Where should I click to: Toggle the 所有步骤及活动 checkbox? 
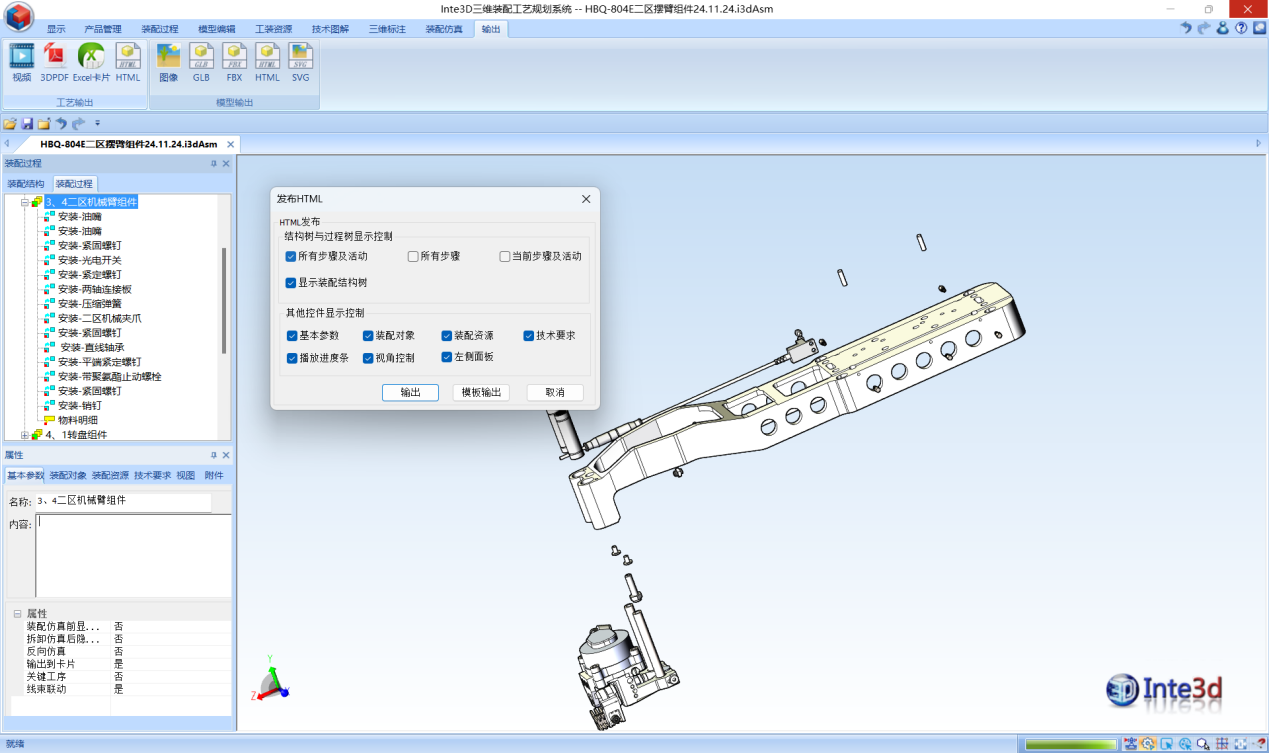click(x=290, y=256)
